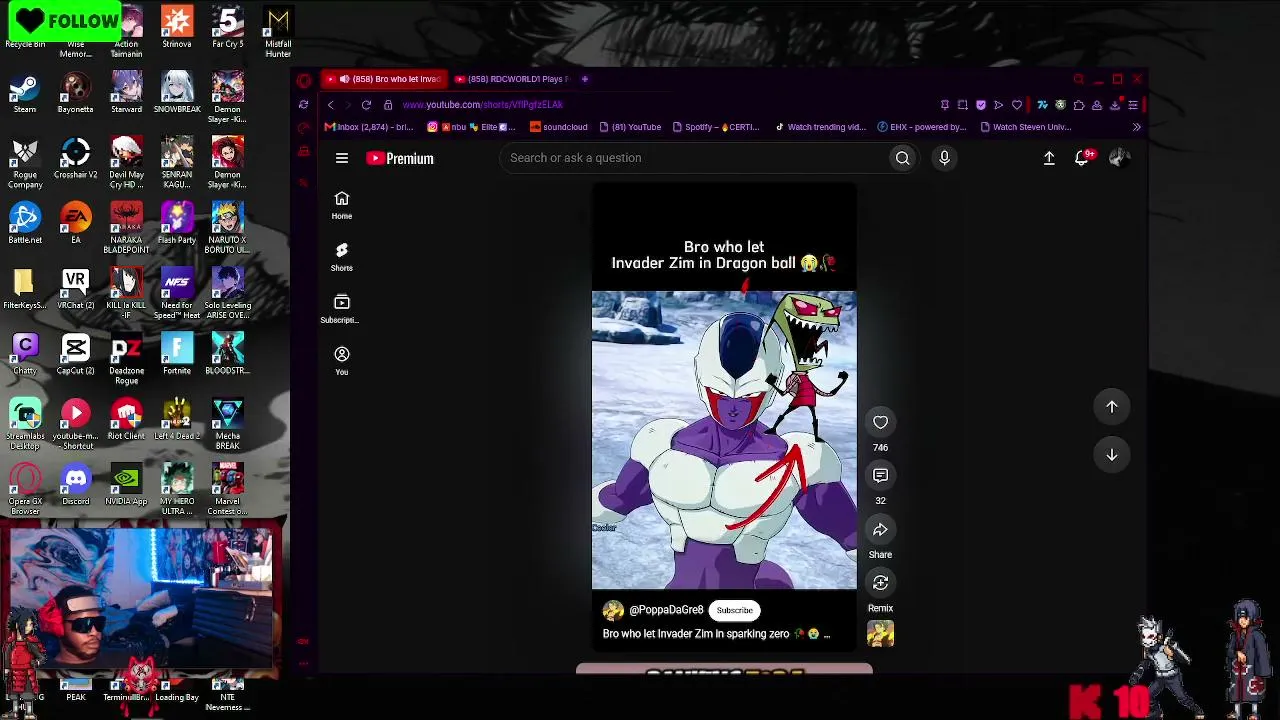Open the YouTube create upload button
Screen dimensions: 1280x720
(x=1049, y=158)
